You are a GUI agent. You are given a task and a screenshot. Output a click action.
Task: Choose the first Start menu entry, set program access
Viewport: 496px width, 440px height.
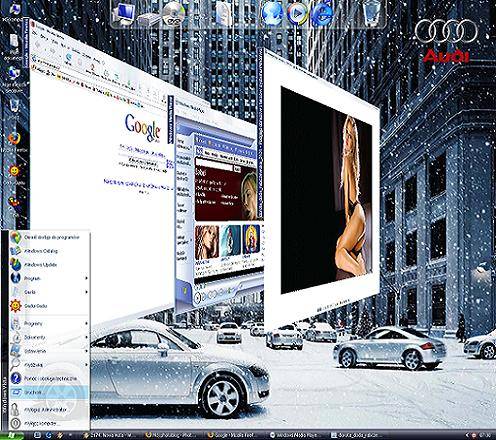pyautogui.click(x=49, y=237)
